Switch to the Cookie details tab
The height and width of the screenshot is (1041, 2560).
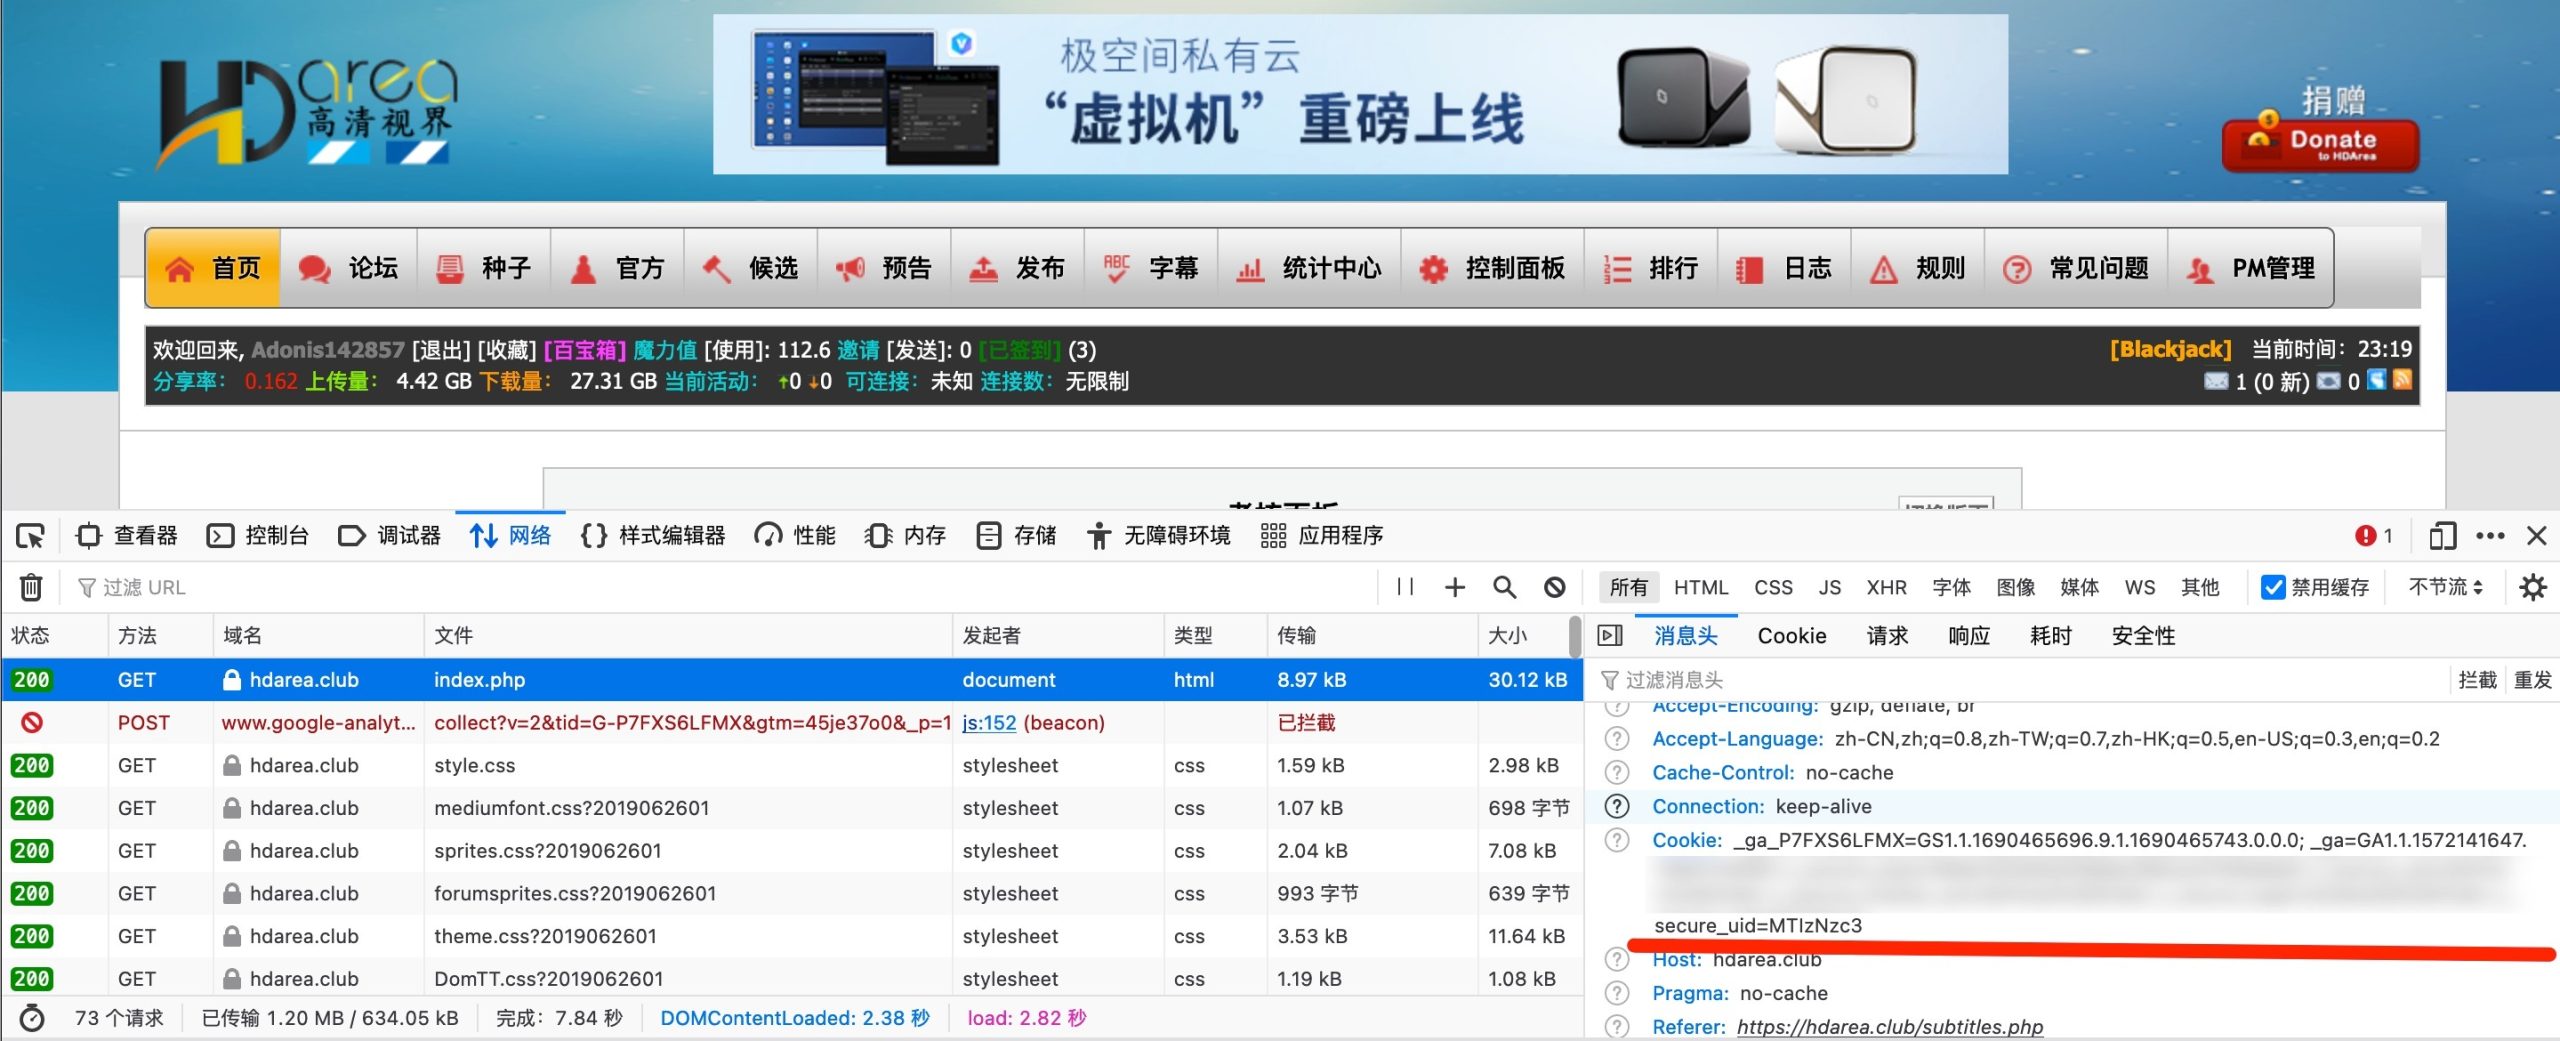[1792, 636]
